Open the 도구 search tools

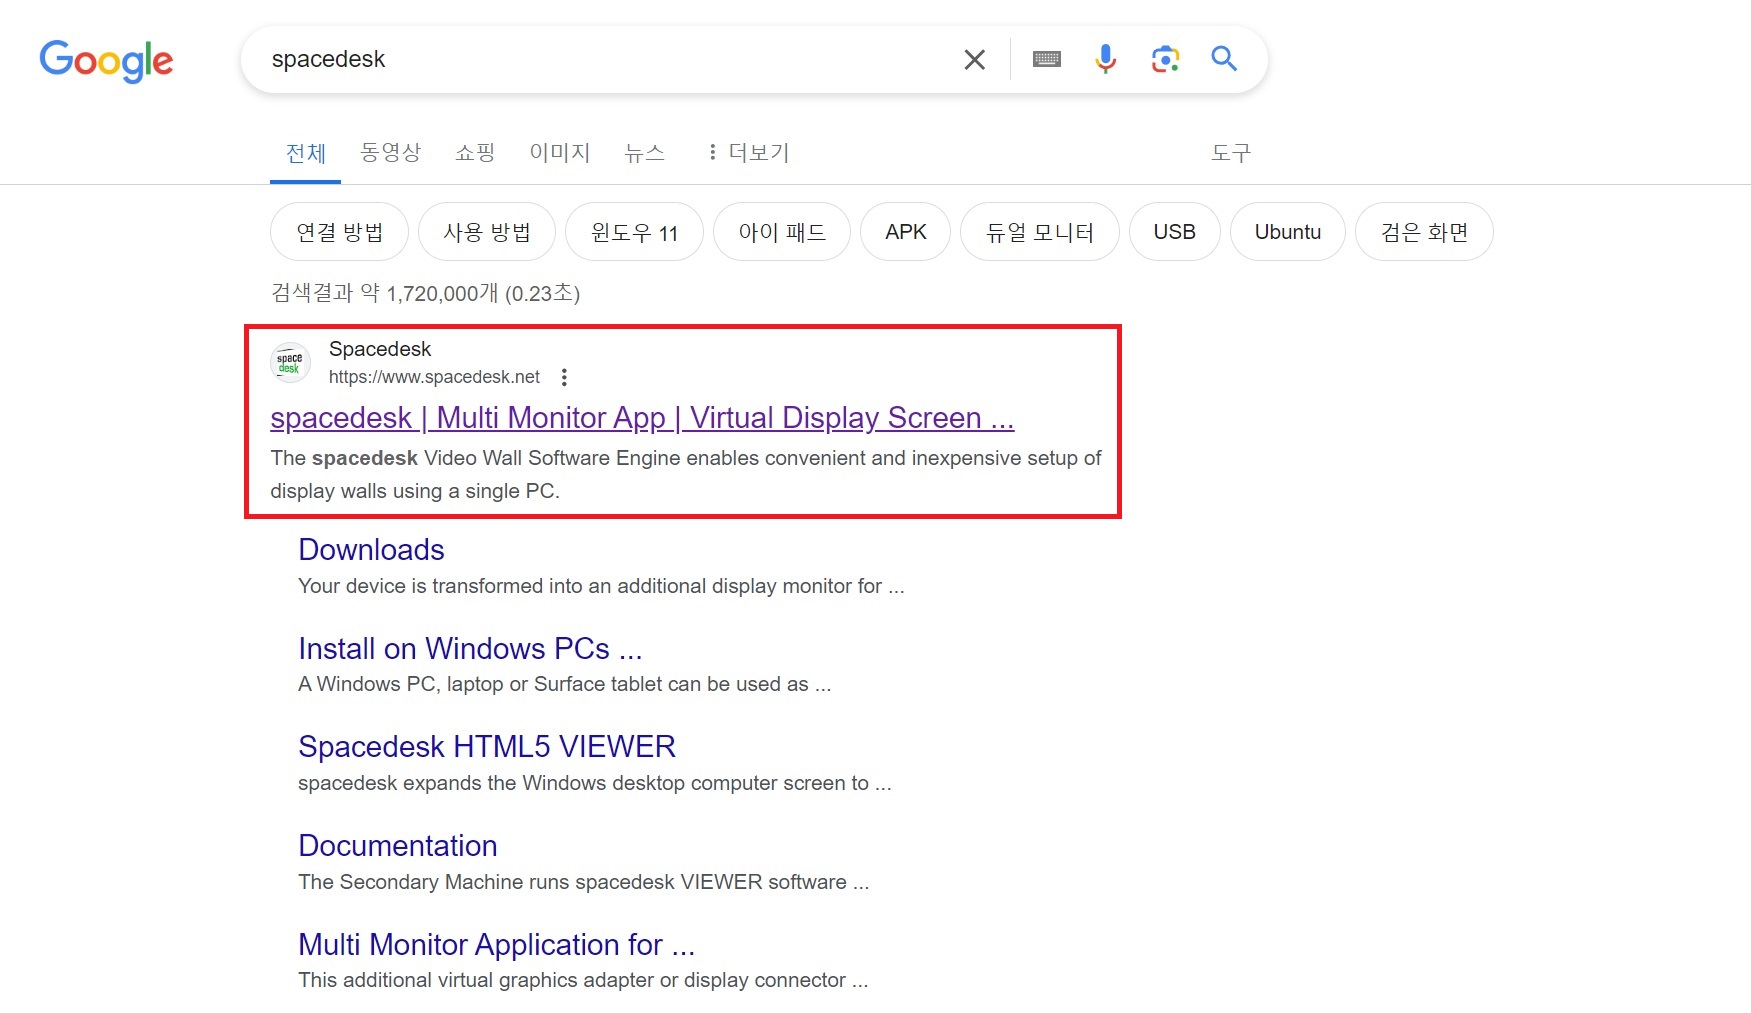pos(1229,152)
